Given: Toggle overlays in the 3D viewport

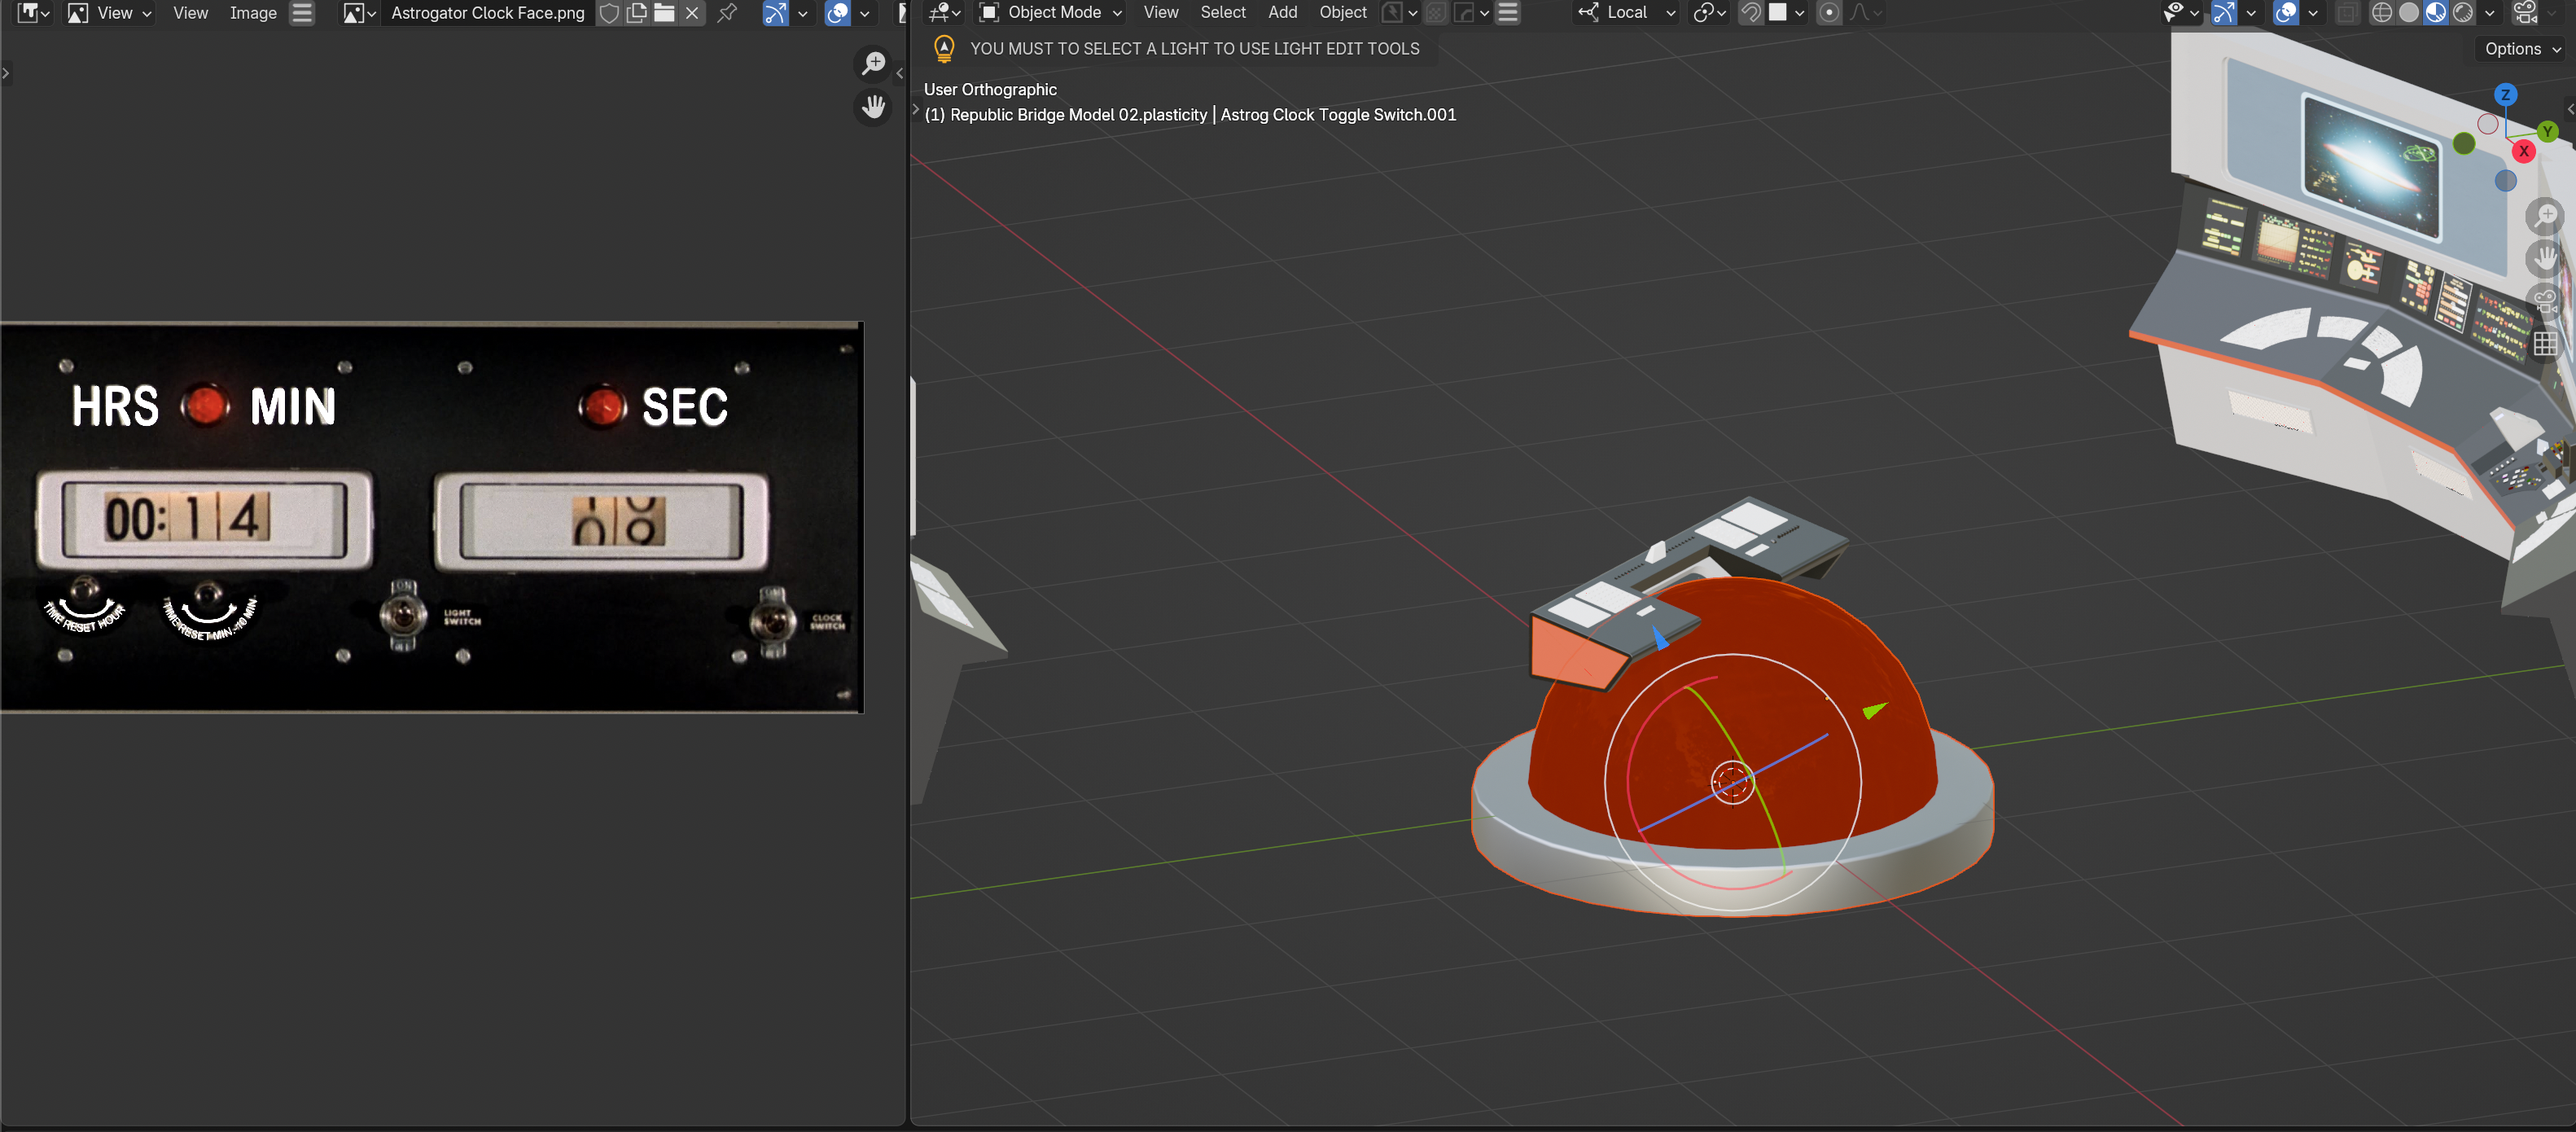Looking at the screenshot, I should [x=2286, y=13].
